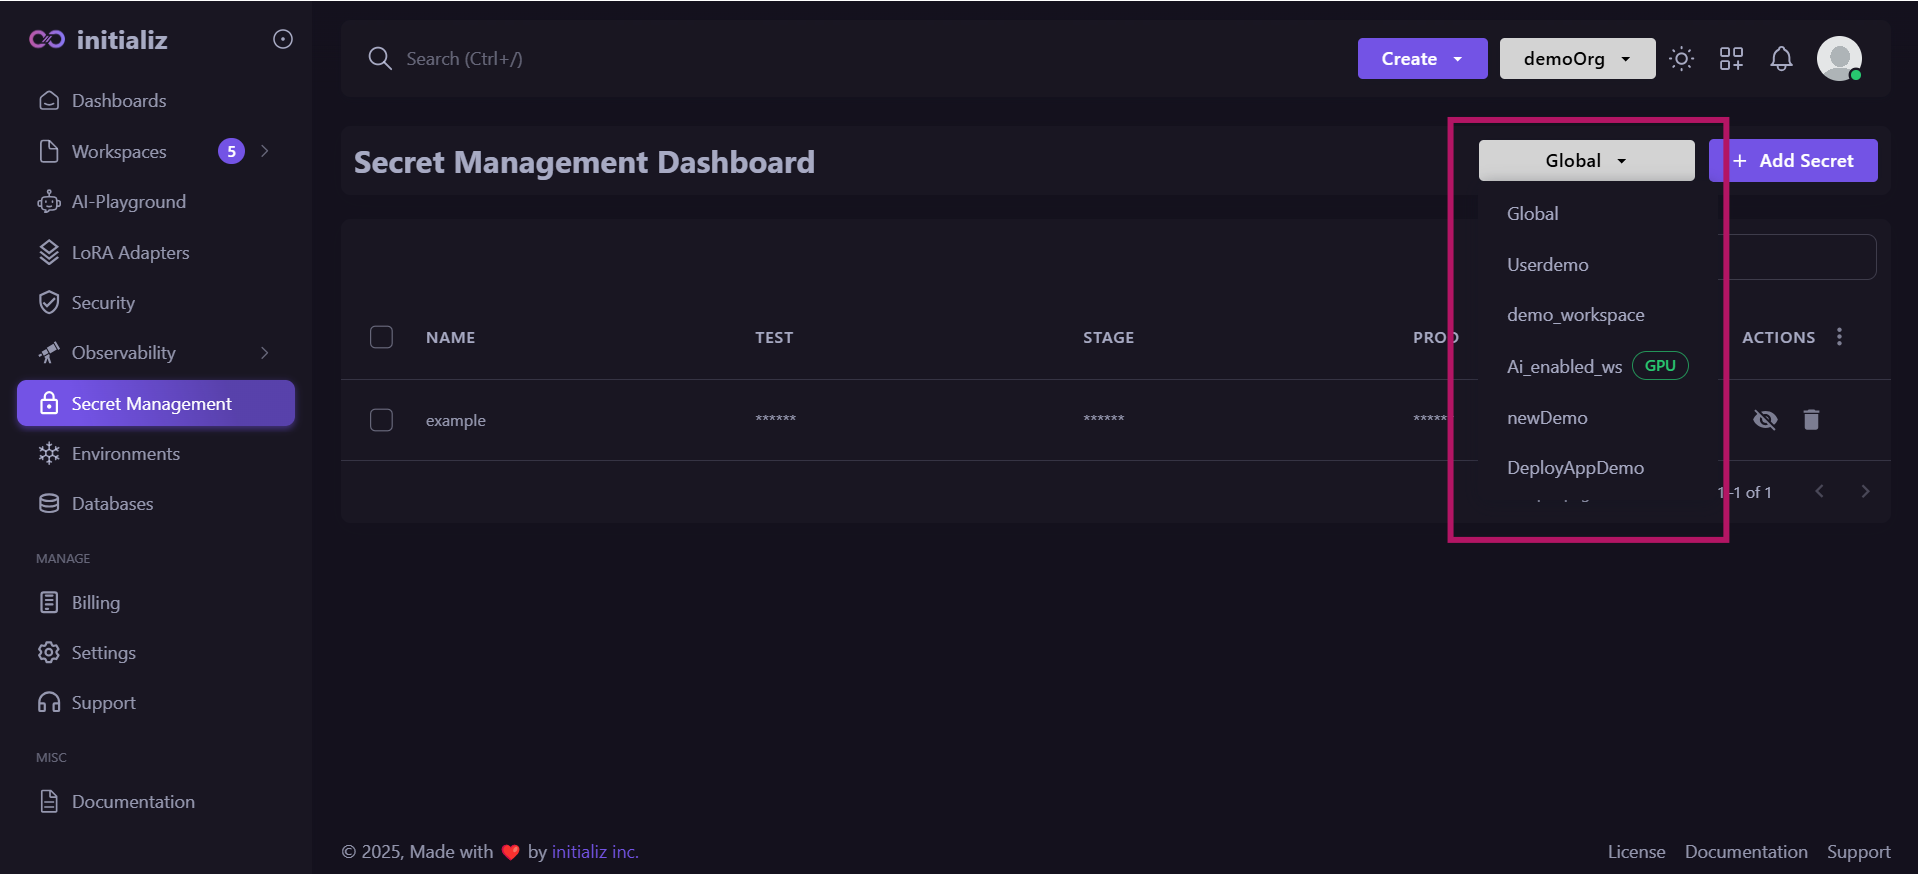The image size is (1918, 874).
Task: Toggle visibility eye for example secret
Action: coord(1765,420)
